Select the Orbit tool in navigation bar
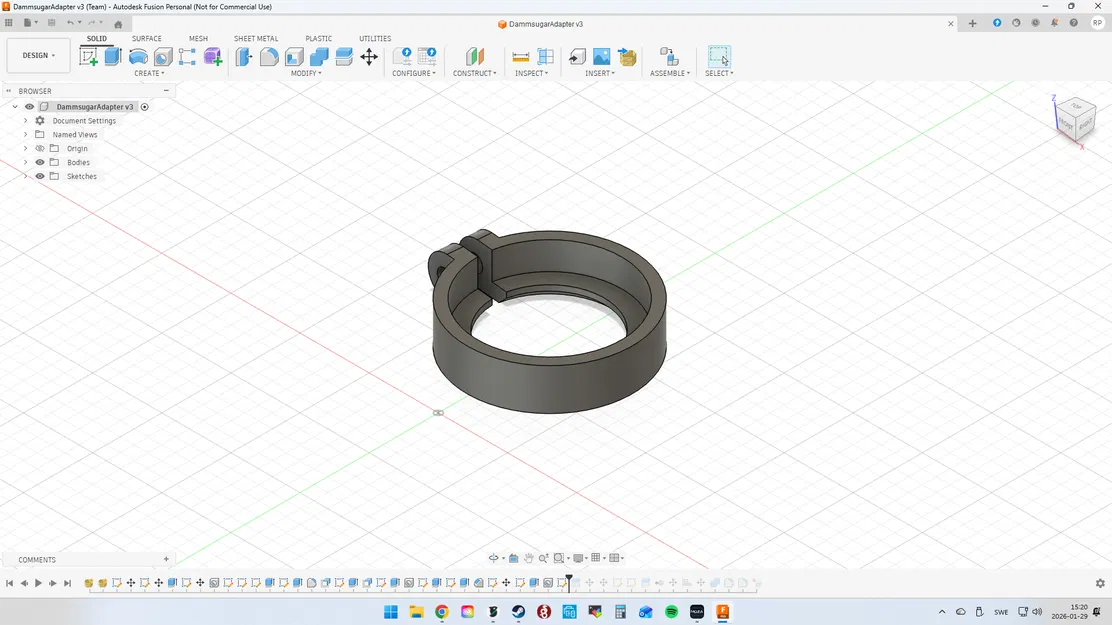The image size is (1112, 625). pos(493,557)
